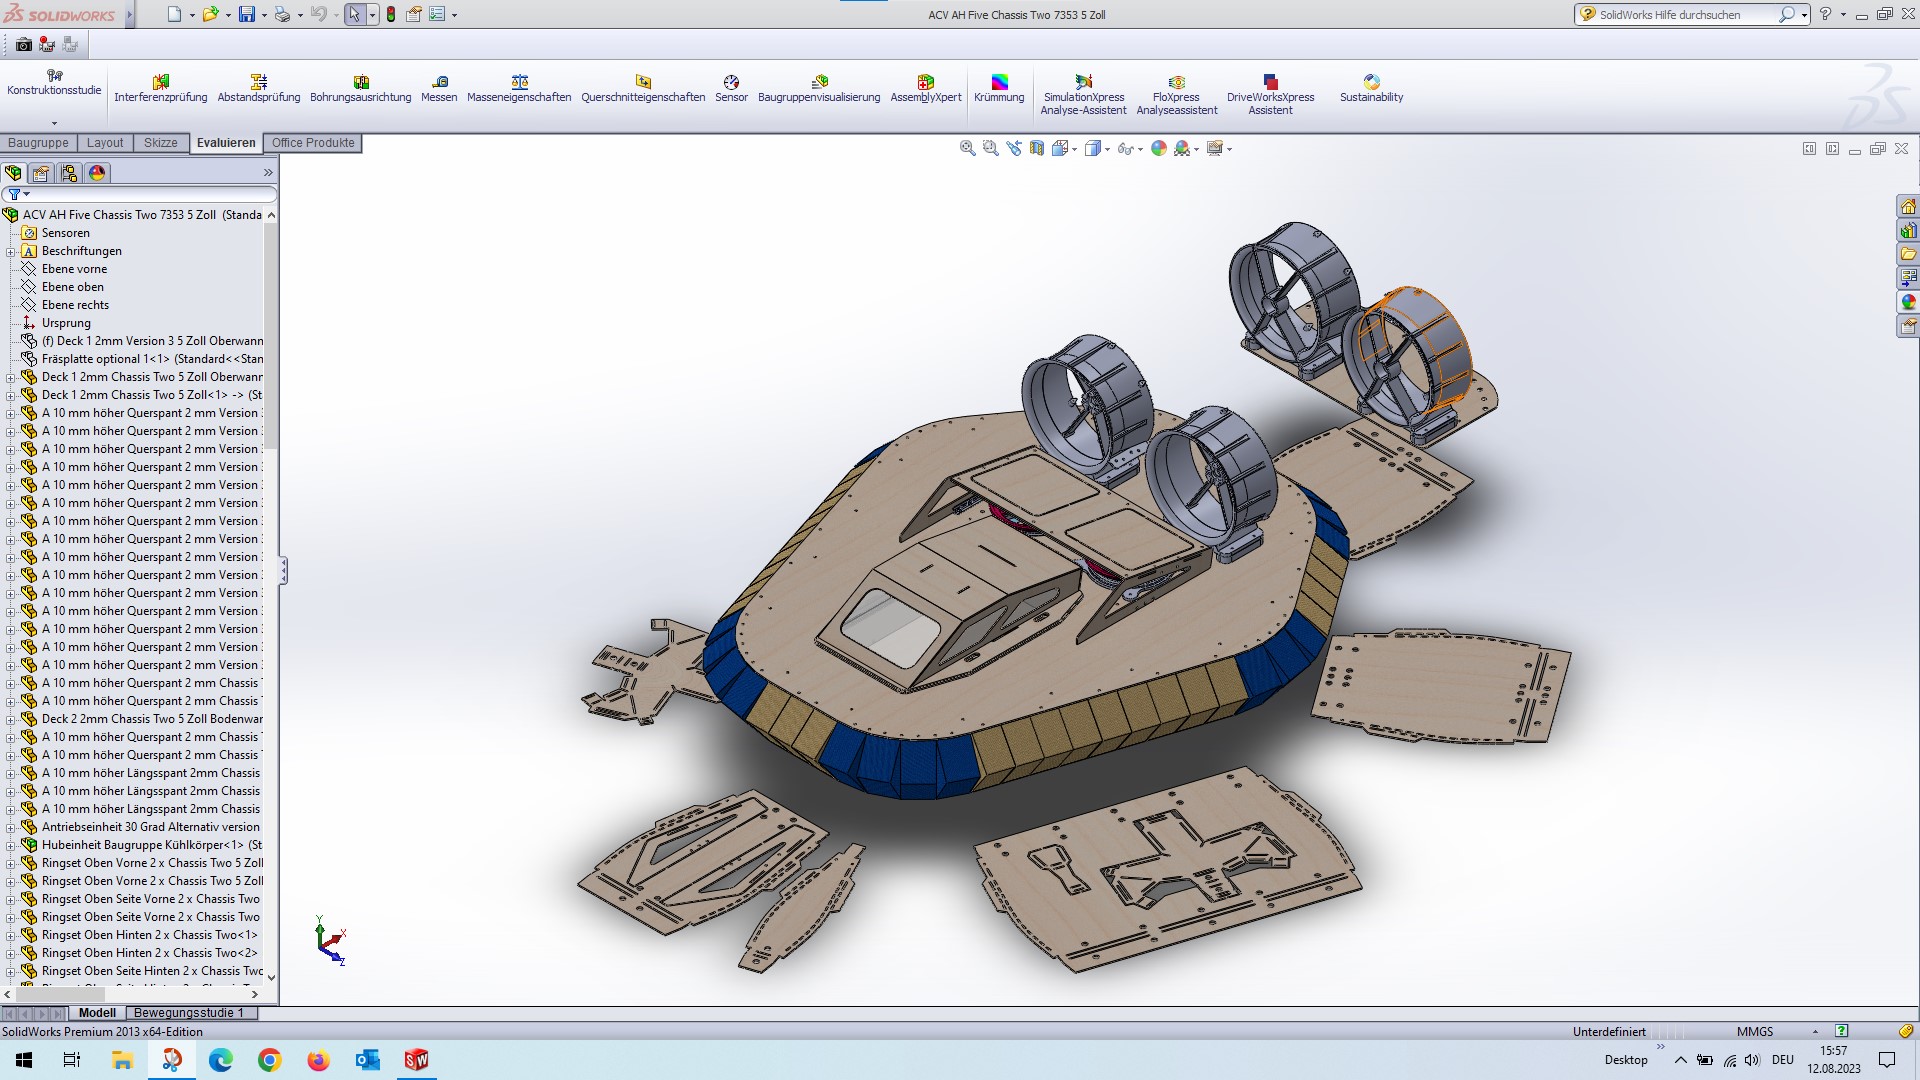Select the Section View icon
Image resolution: width=1920 pixels, height=1080 pixels.
pos(1037,148)
